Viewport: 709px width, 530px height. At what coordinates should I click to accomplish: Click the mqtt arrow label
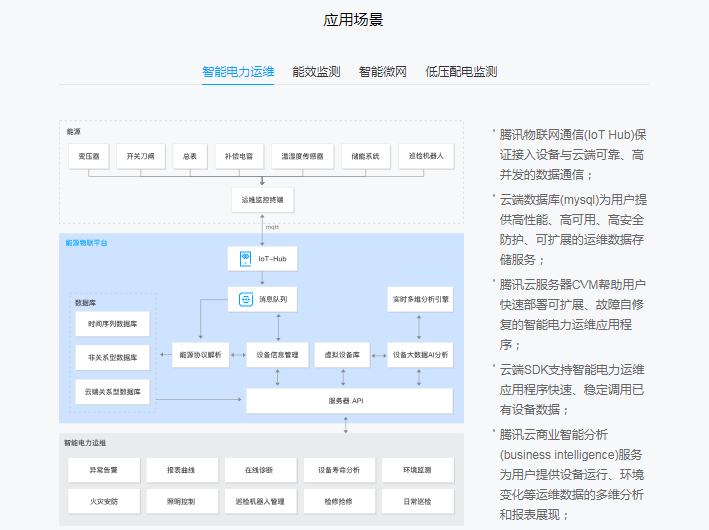tap(272, 227)
